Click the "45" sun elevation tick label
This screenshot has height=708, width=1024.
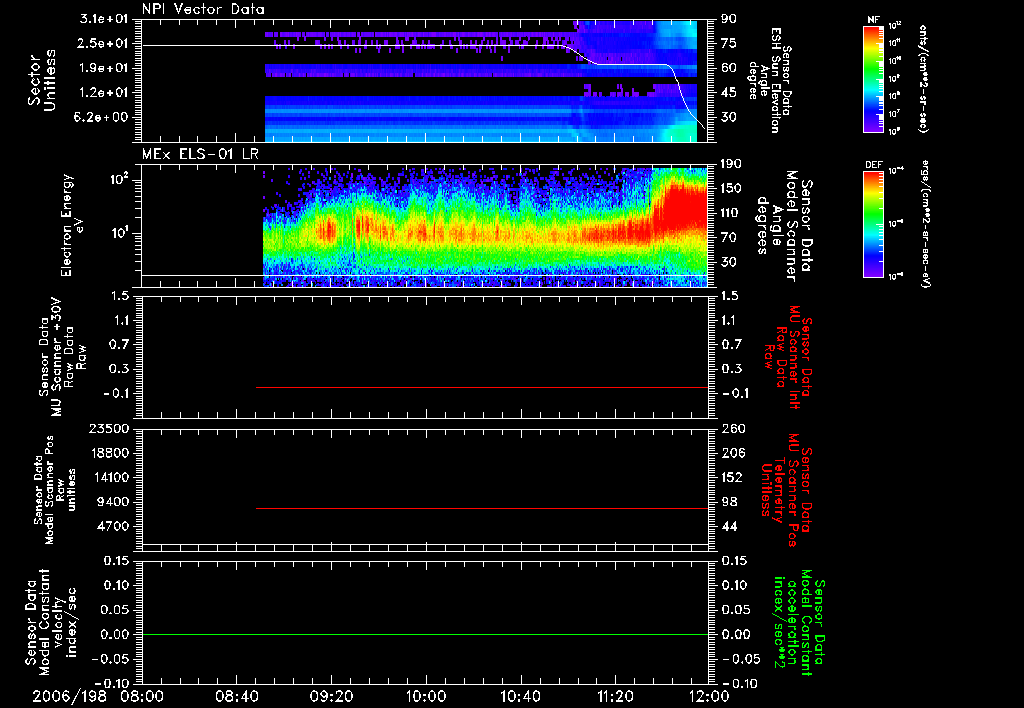point(729,93)
